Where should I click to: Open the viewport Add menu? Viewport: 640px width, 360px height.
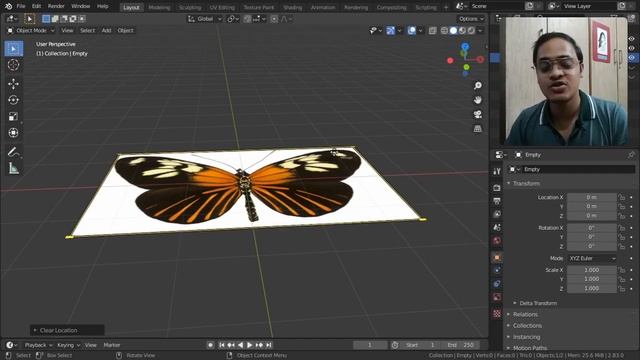coord(106,31)
